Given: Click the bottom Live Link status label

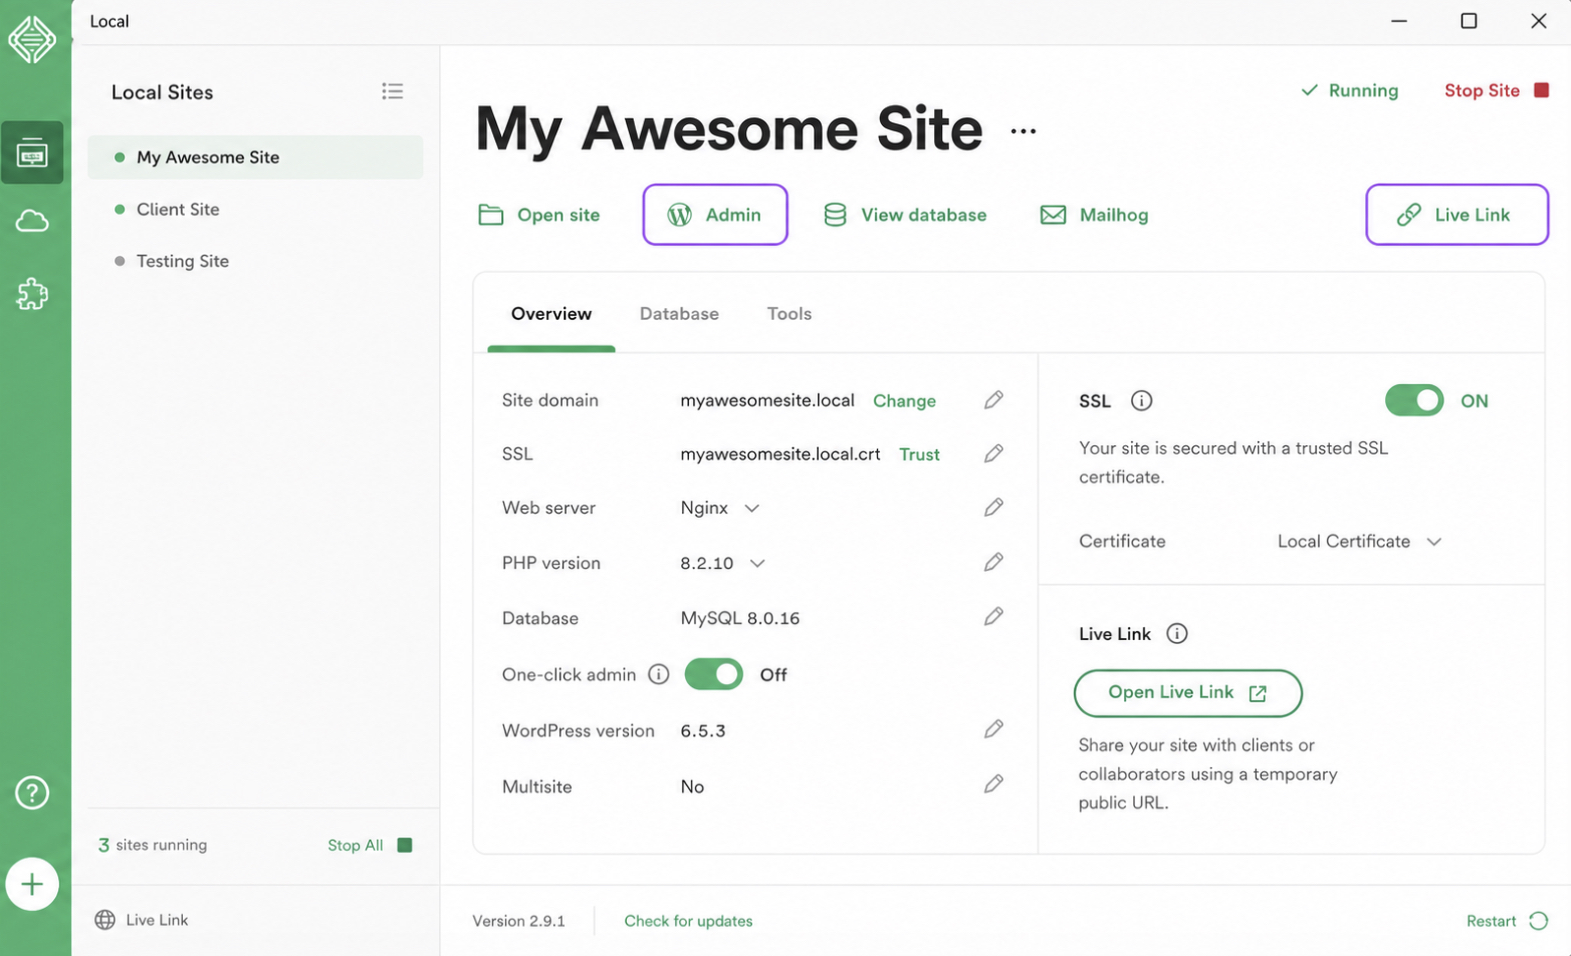Looking at the screenshot, I should [x=157, y=920].
